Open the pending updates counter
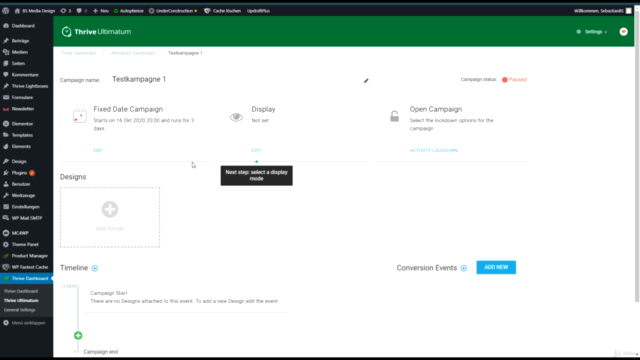The height and width of the screenshot is (360, 640). [x=66, y=11]
